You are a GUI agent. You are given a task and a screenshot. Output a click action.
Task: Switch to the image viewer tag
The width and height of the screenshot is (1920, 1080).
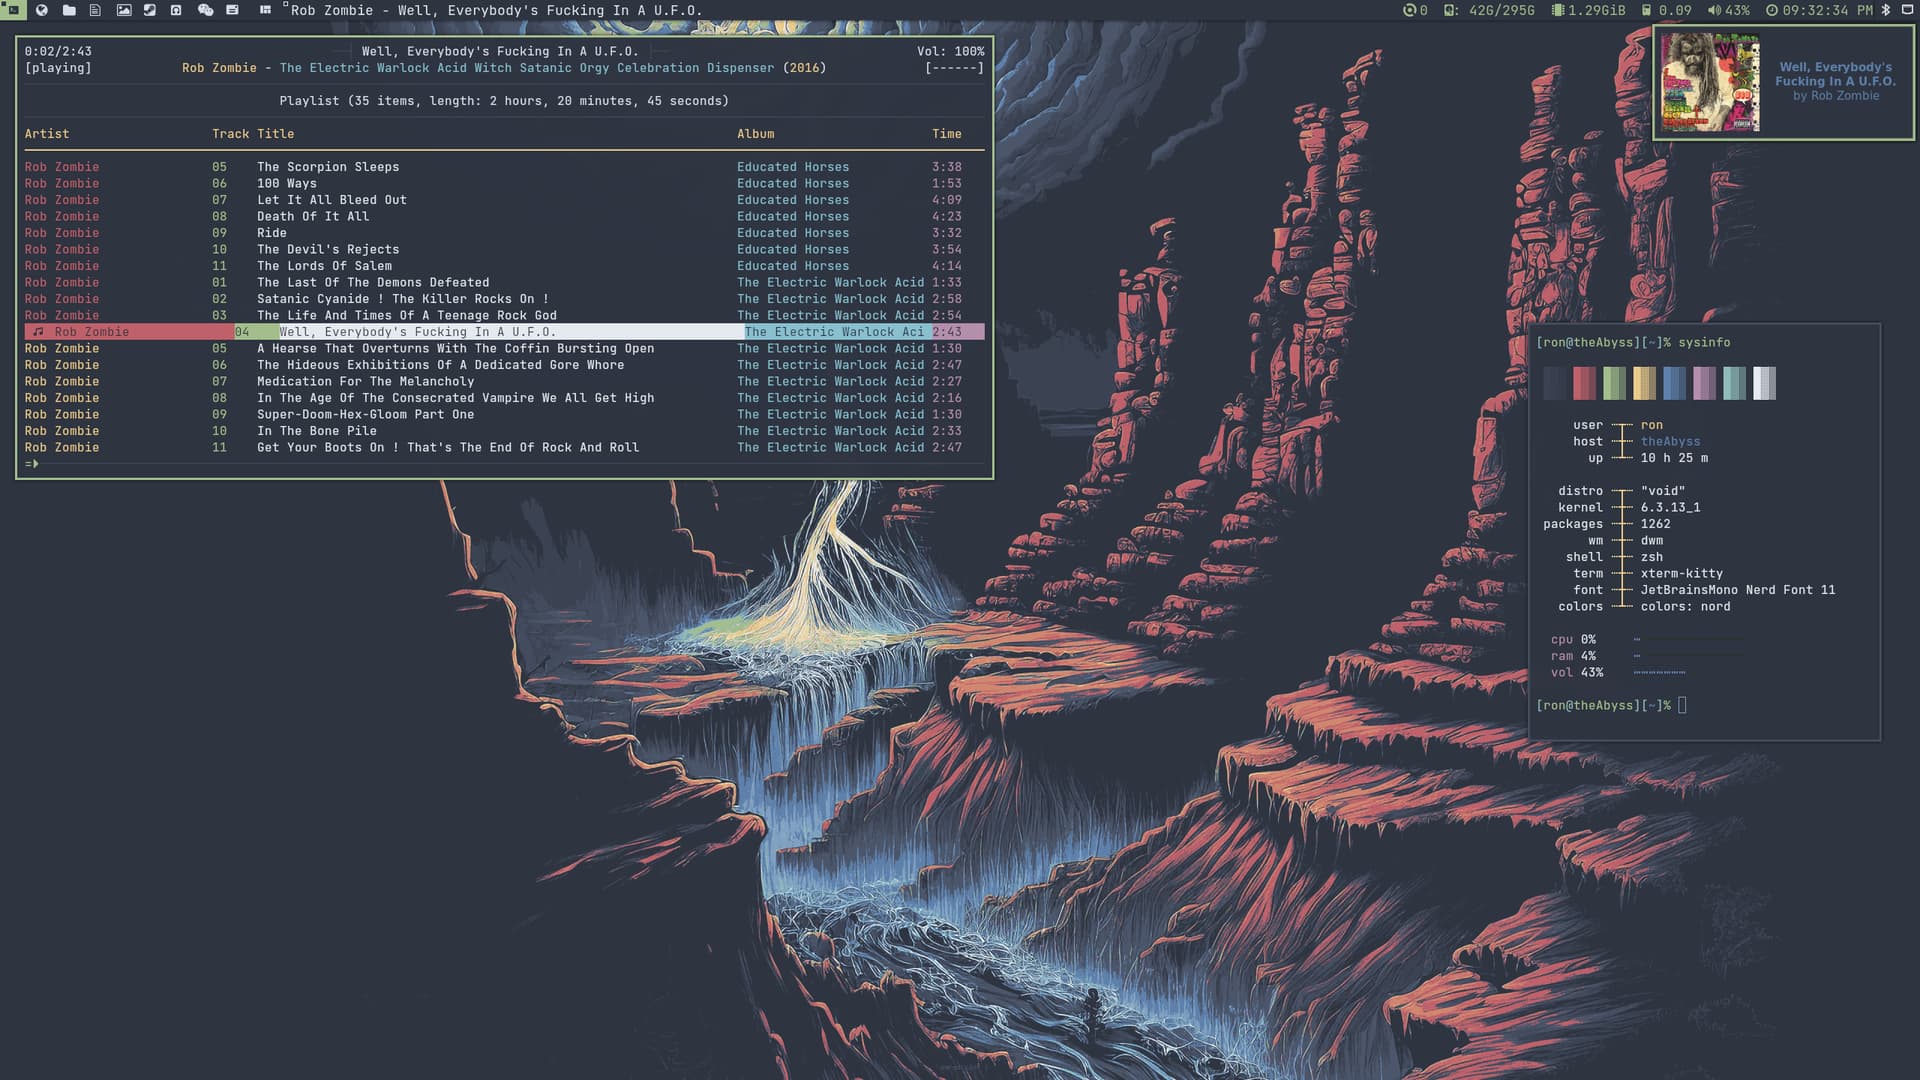(123, 10)
